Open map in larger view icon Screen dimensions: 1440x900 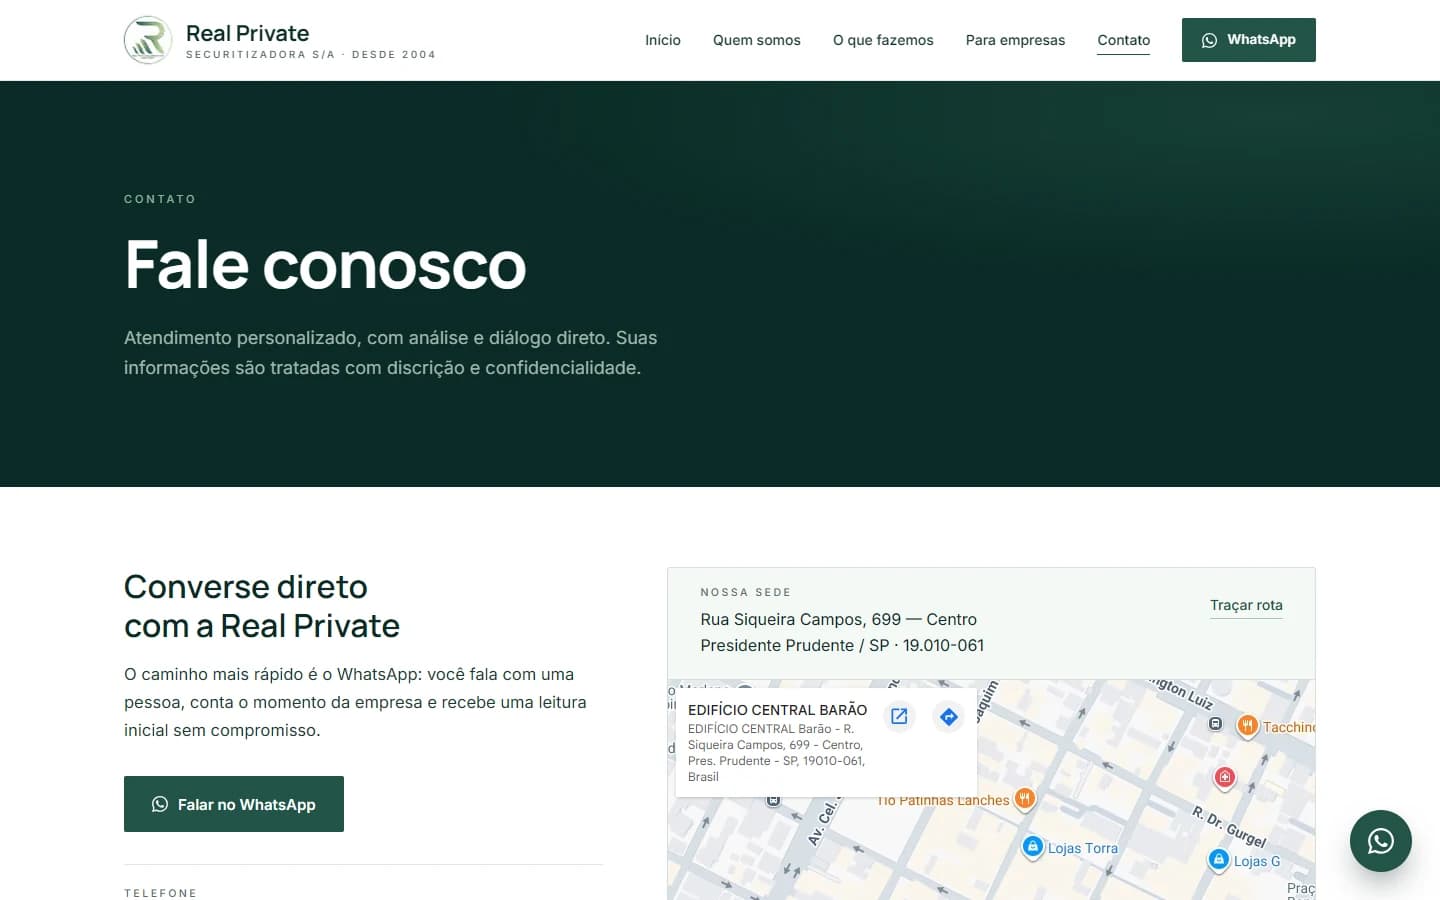(899, 716)
